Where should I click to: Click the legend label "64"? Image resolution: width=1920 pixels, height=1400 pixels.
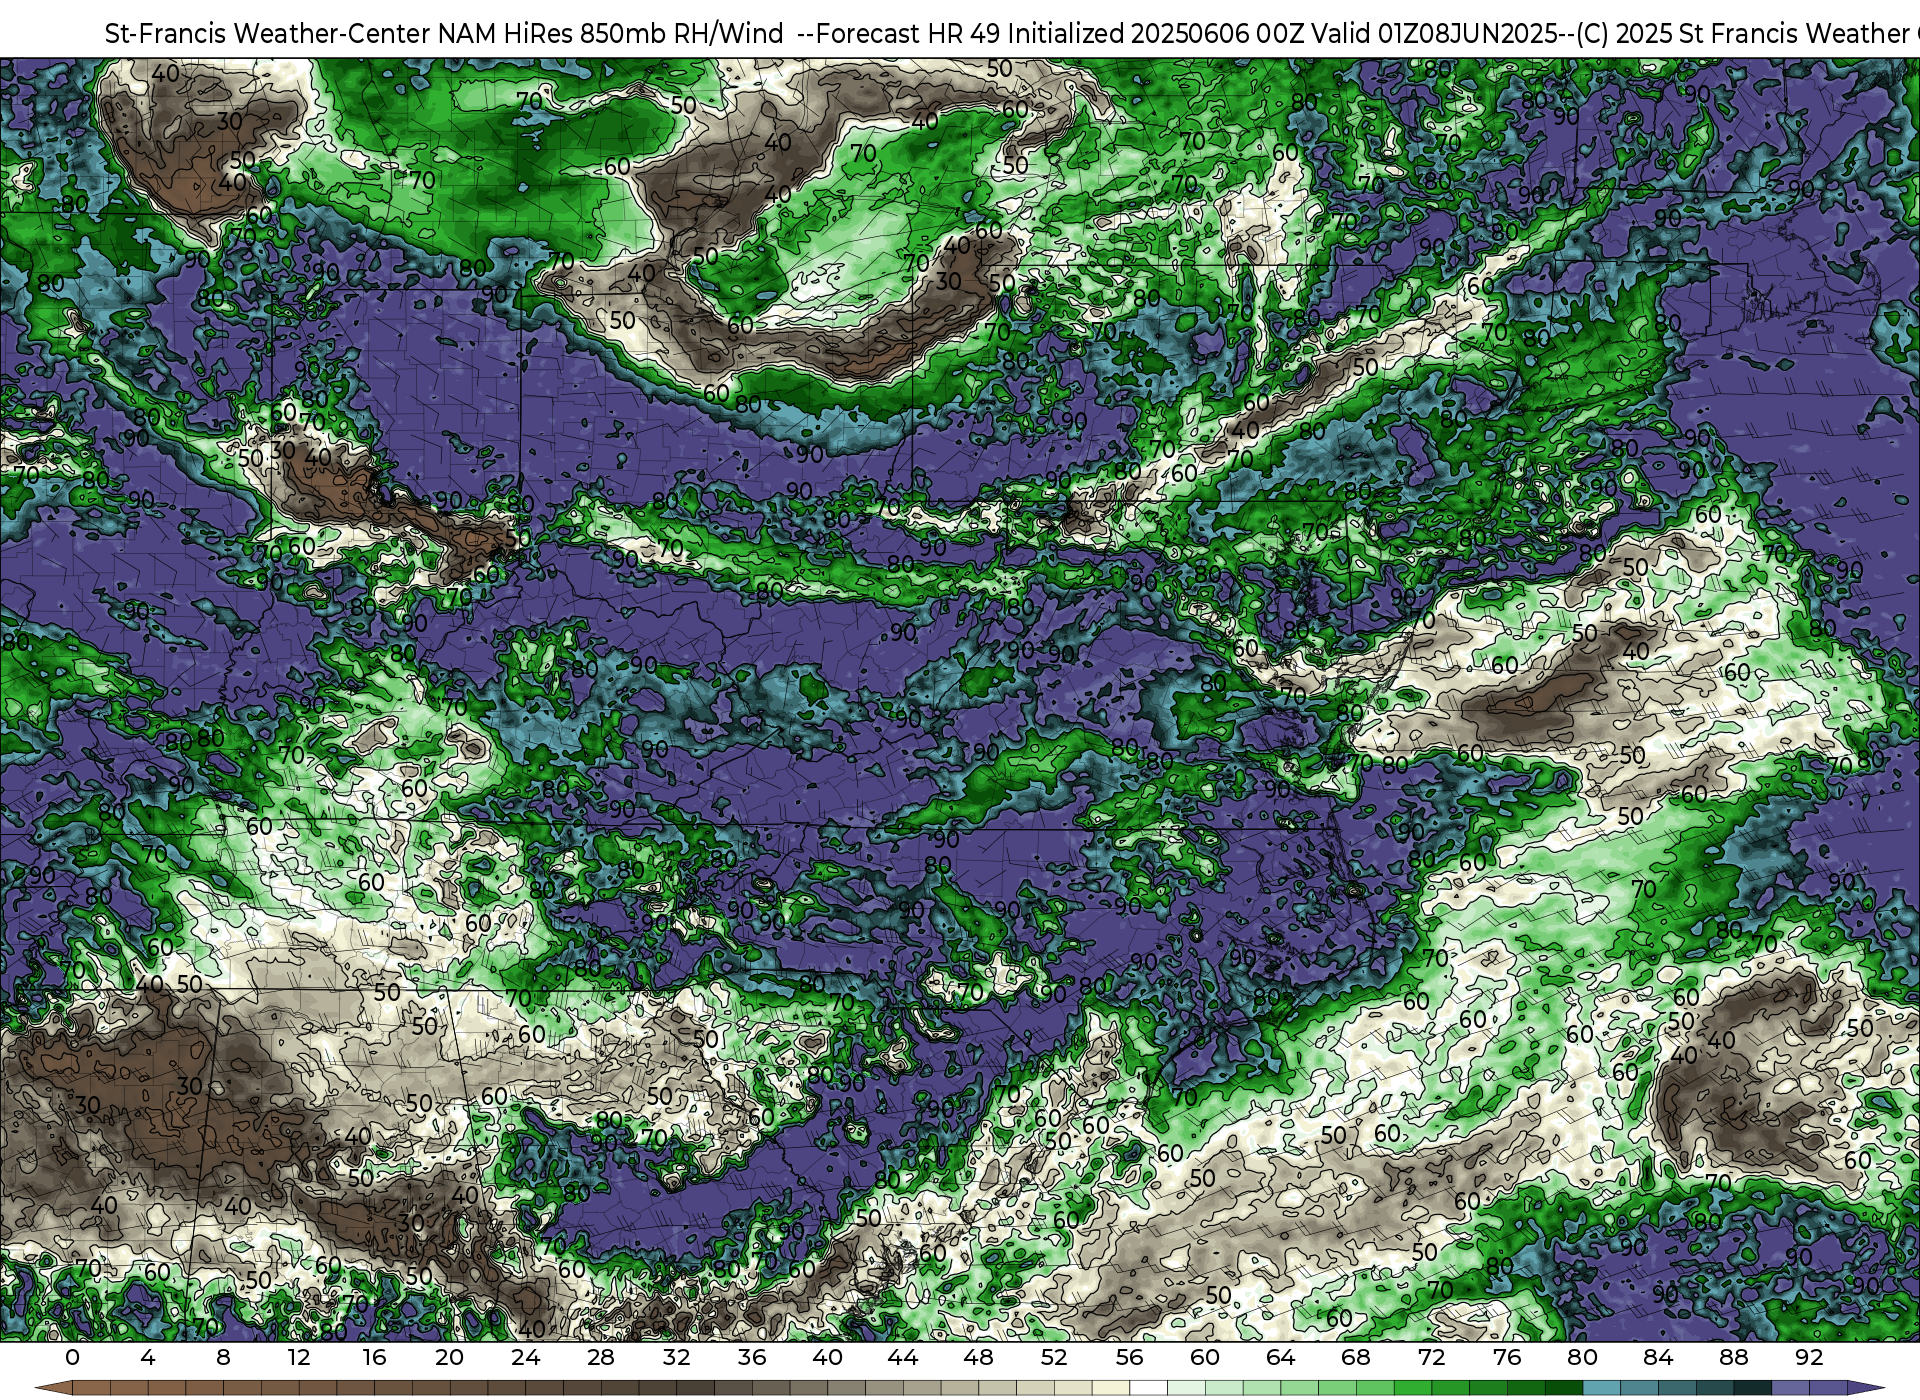pyautogui.click(x=1280, y=1357)
